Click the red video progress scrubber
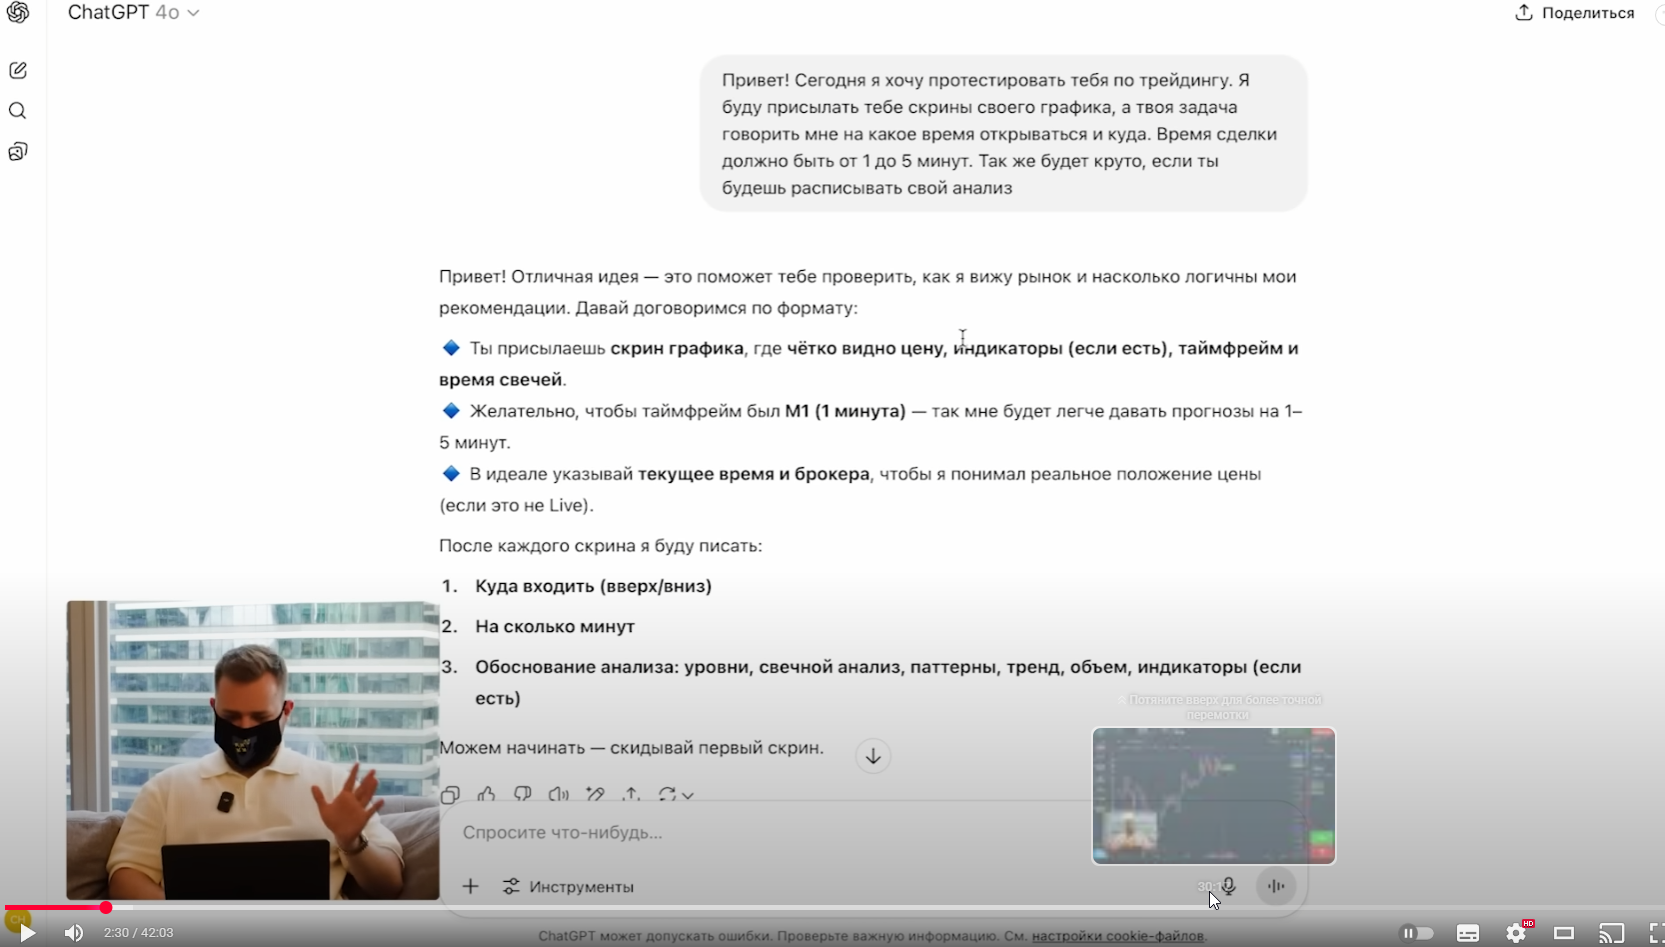 coord(106,908)
